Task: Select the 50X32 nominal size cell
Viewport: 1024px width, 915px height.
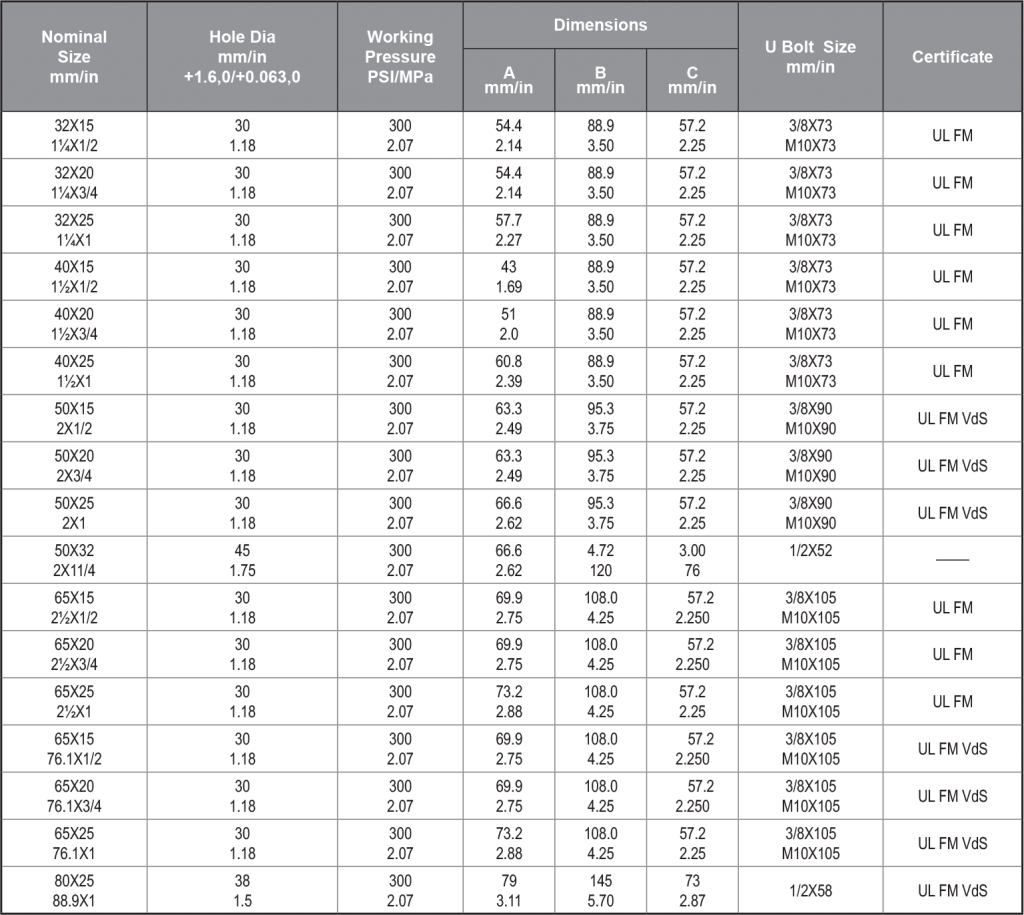Action: (74, 560)
